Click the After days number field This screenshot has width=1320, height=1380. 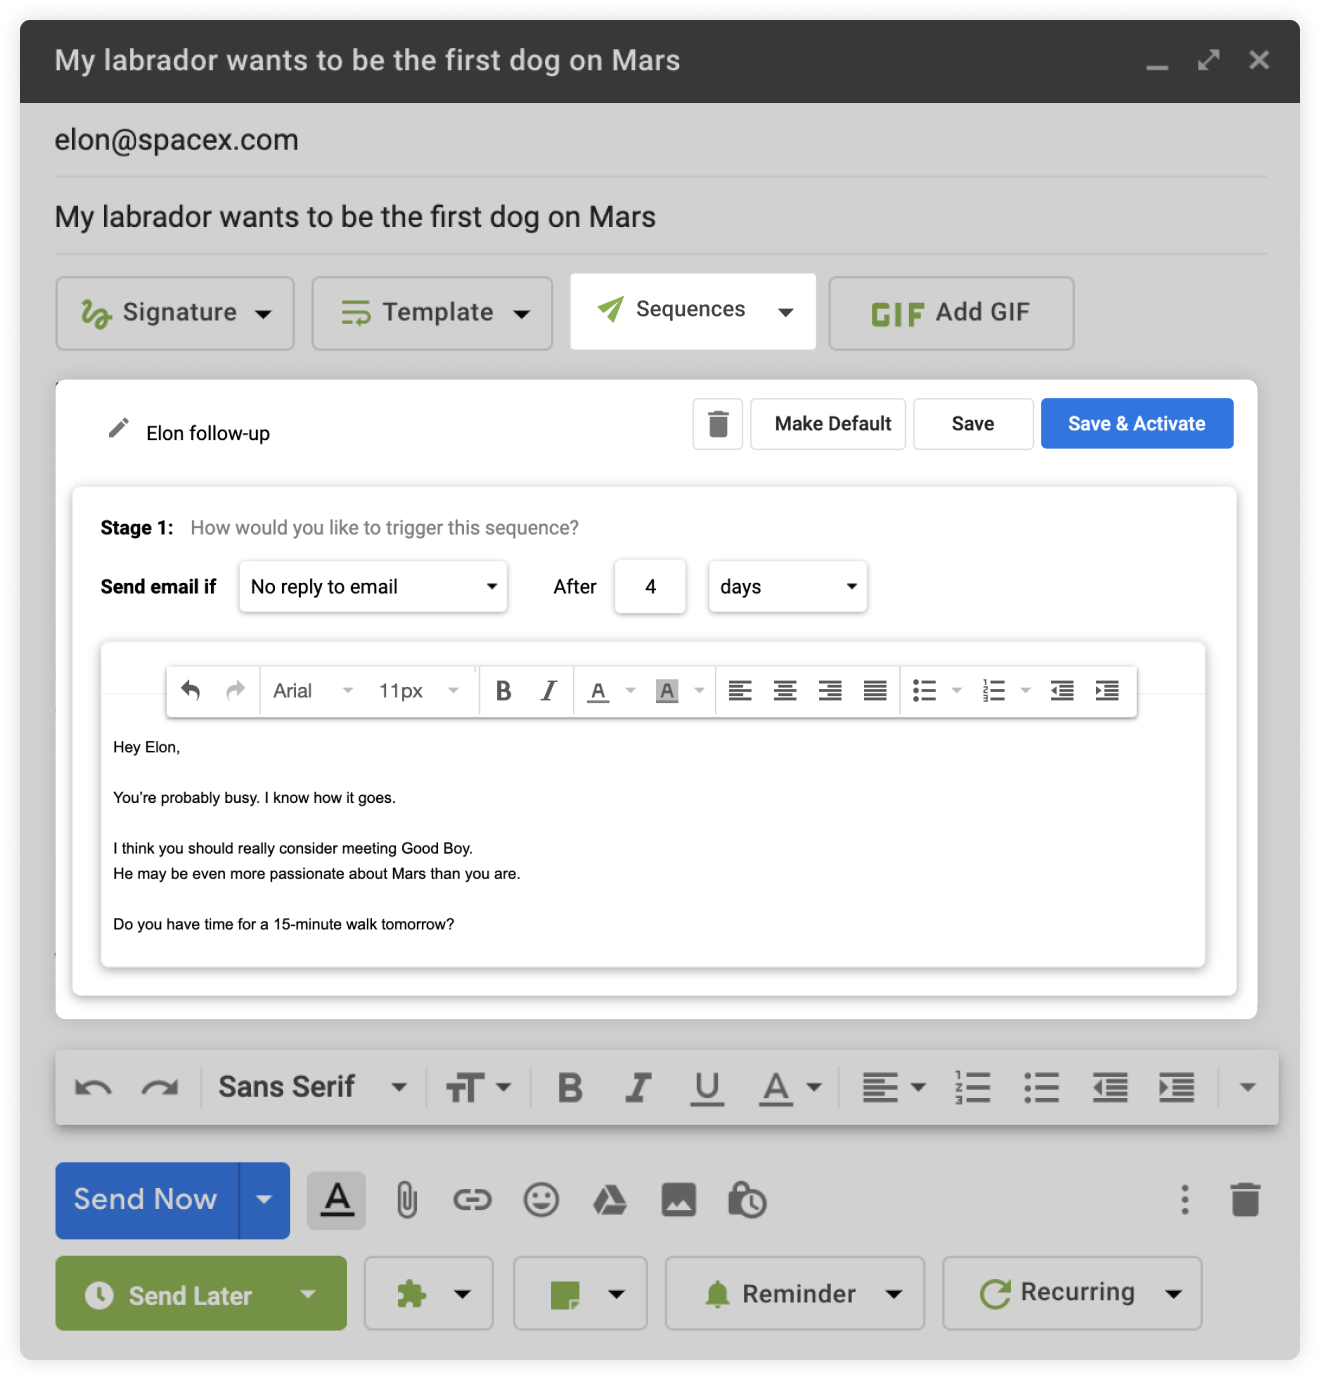[650, 587]
